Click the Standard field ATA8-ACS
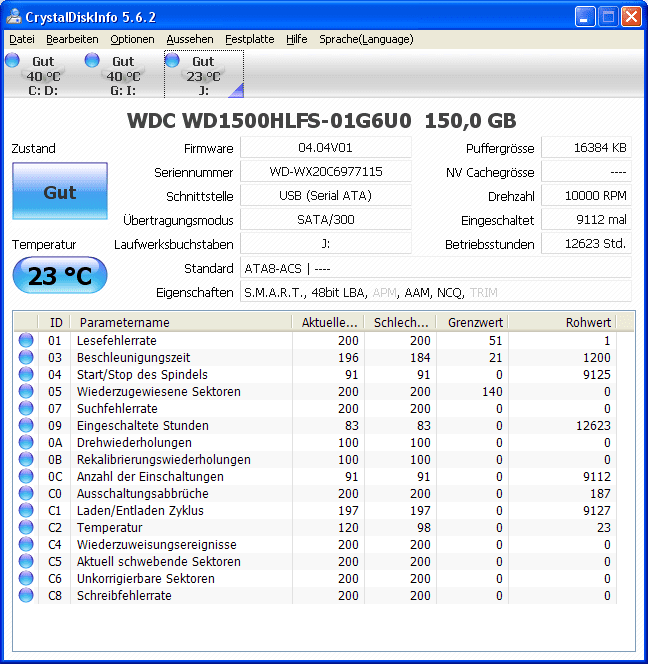This screenshot has width=648, height=664. [436, 268]
